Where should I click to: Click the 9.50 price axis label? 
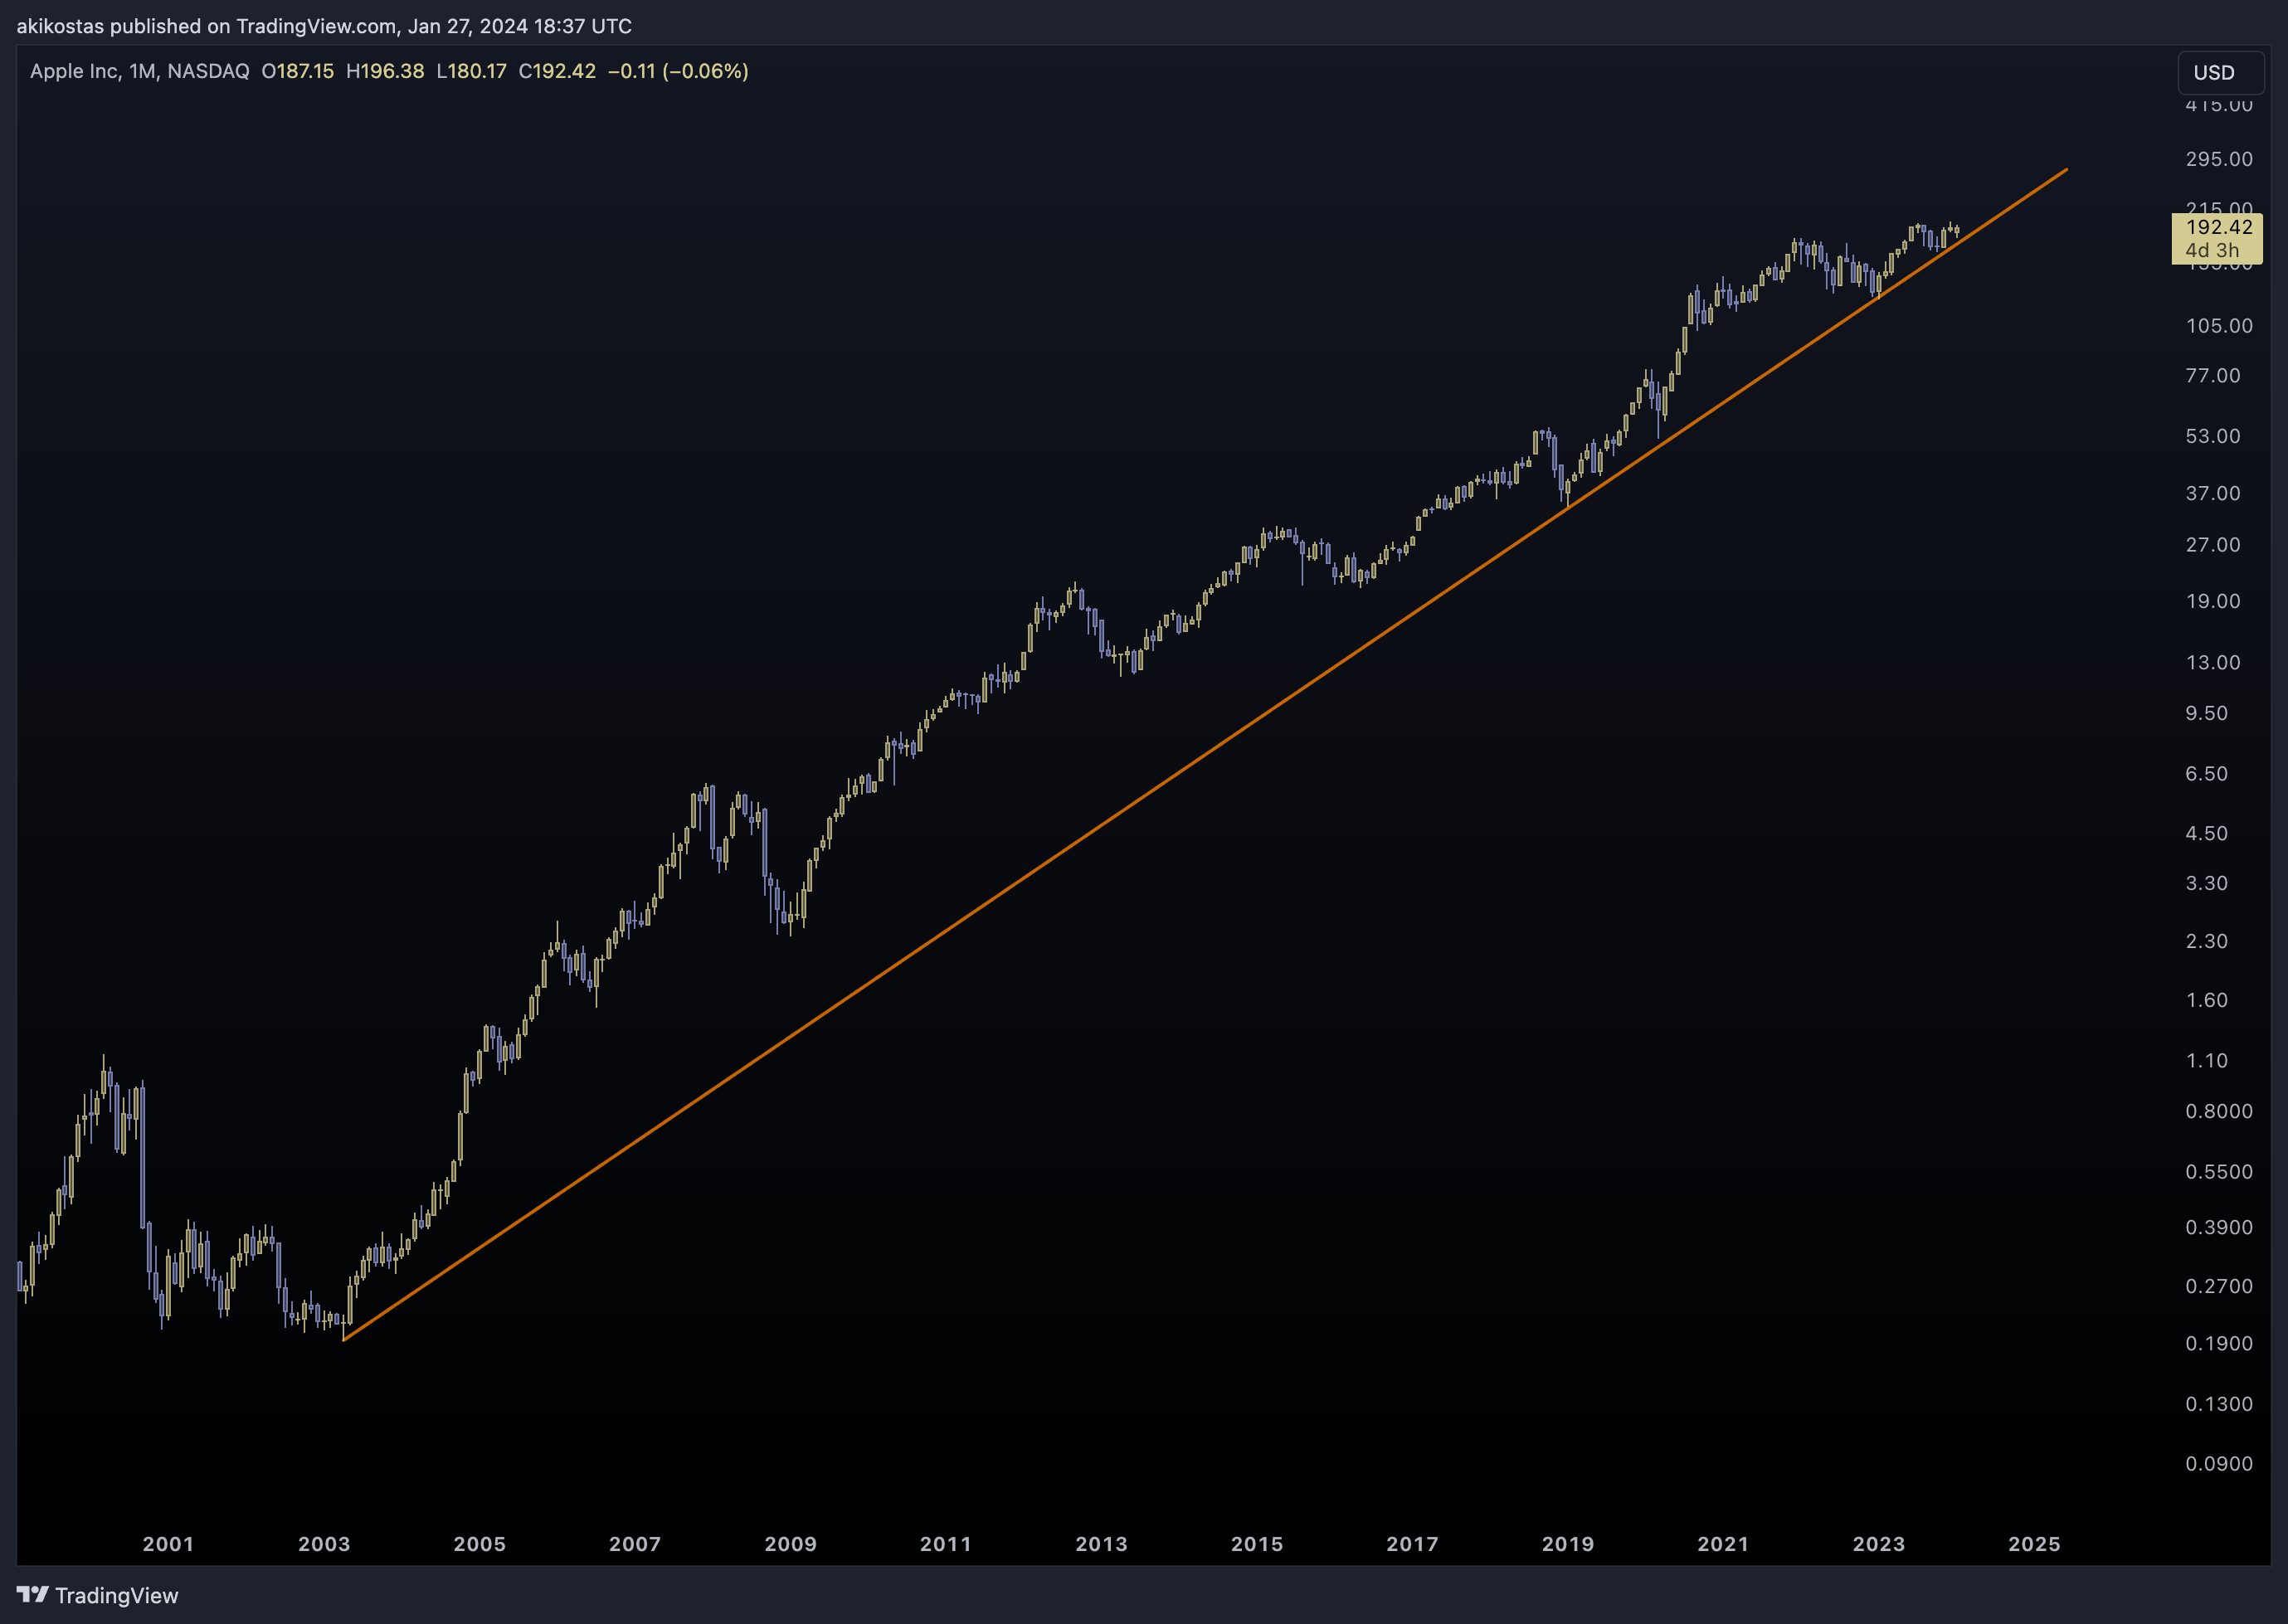[2207, 713]
